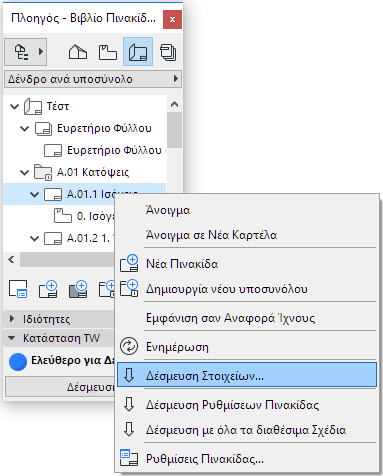Click the 'Δέσμευση' button in navigator

click(x=60, y=387)
